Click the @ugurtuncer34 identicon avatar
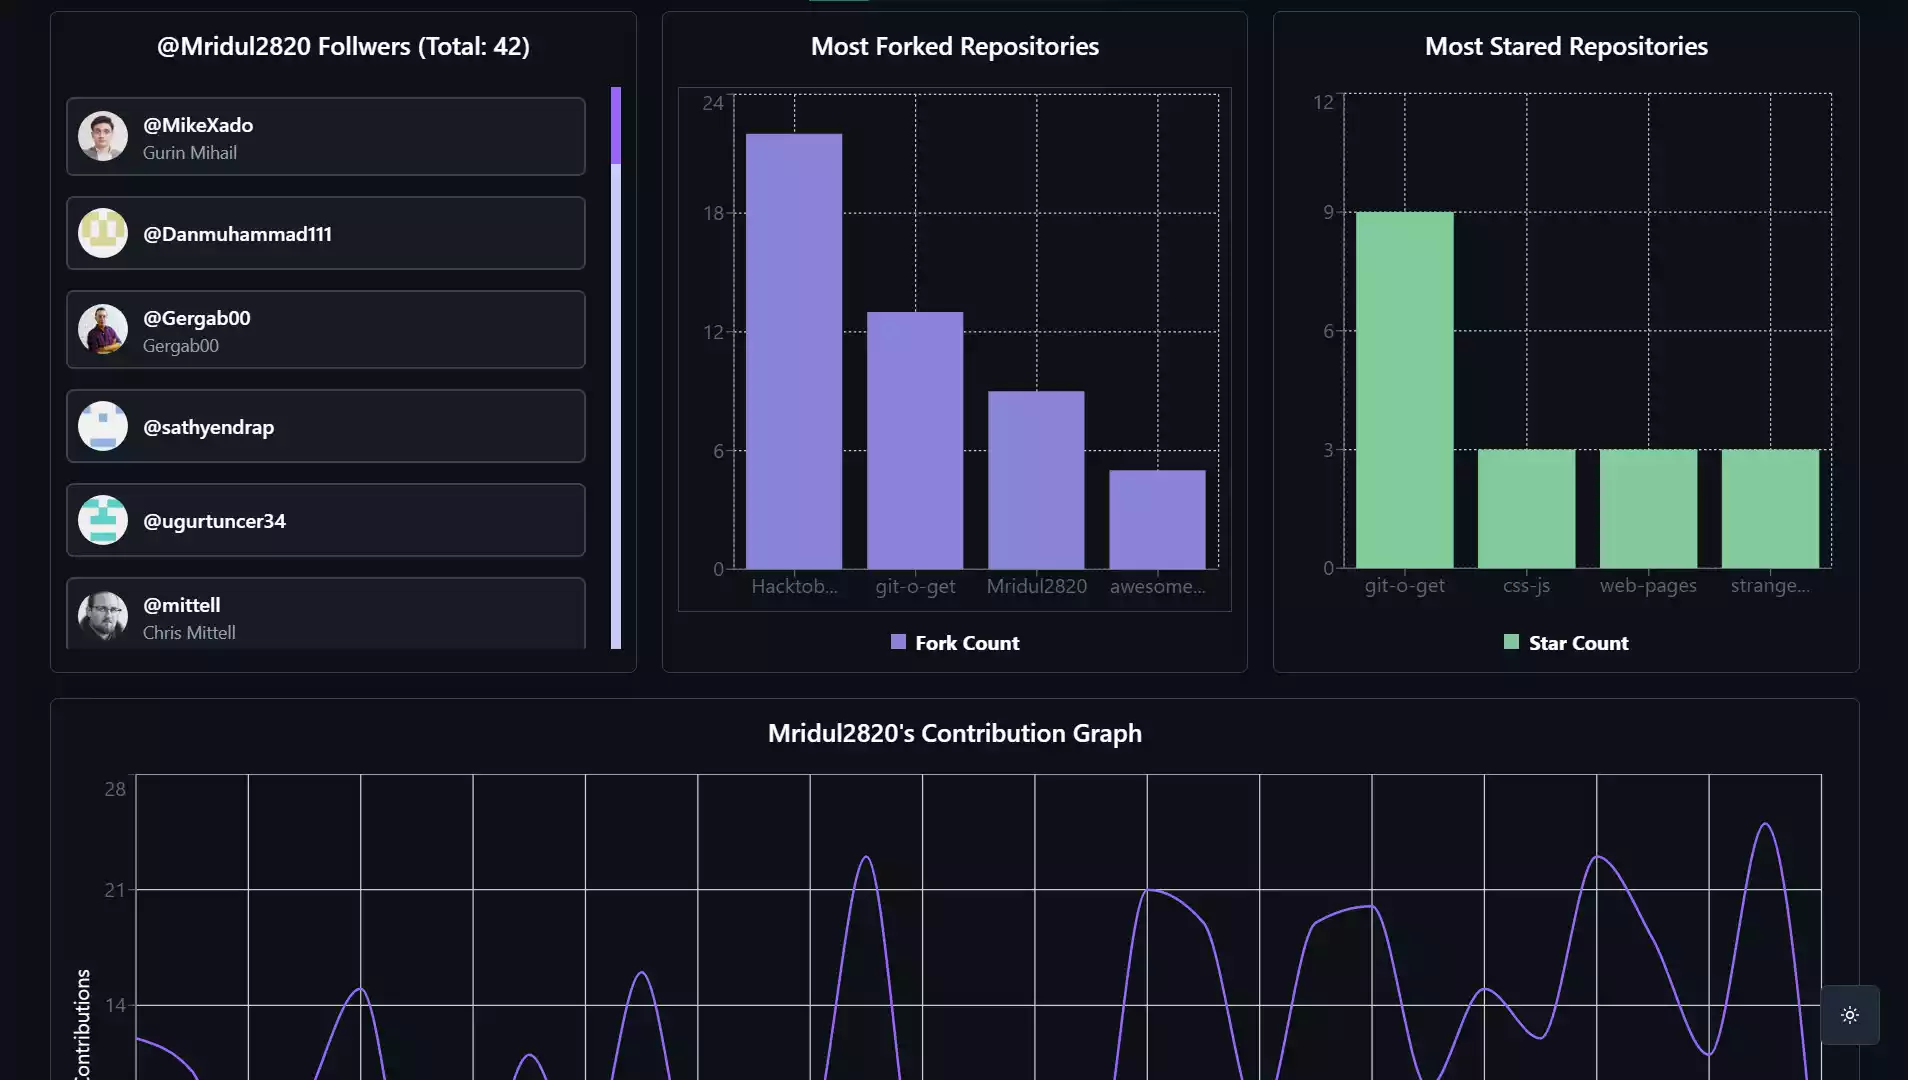The width and height of the screenshot is (1908, 1080). [103, 520]
